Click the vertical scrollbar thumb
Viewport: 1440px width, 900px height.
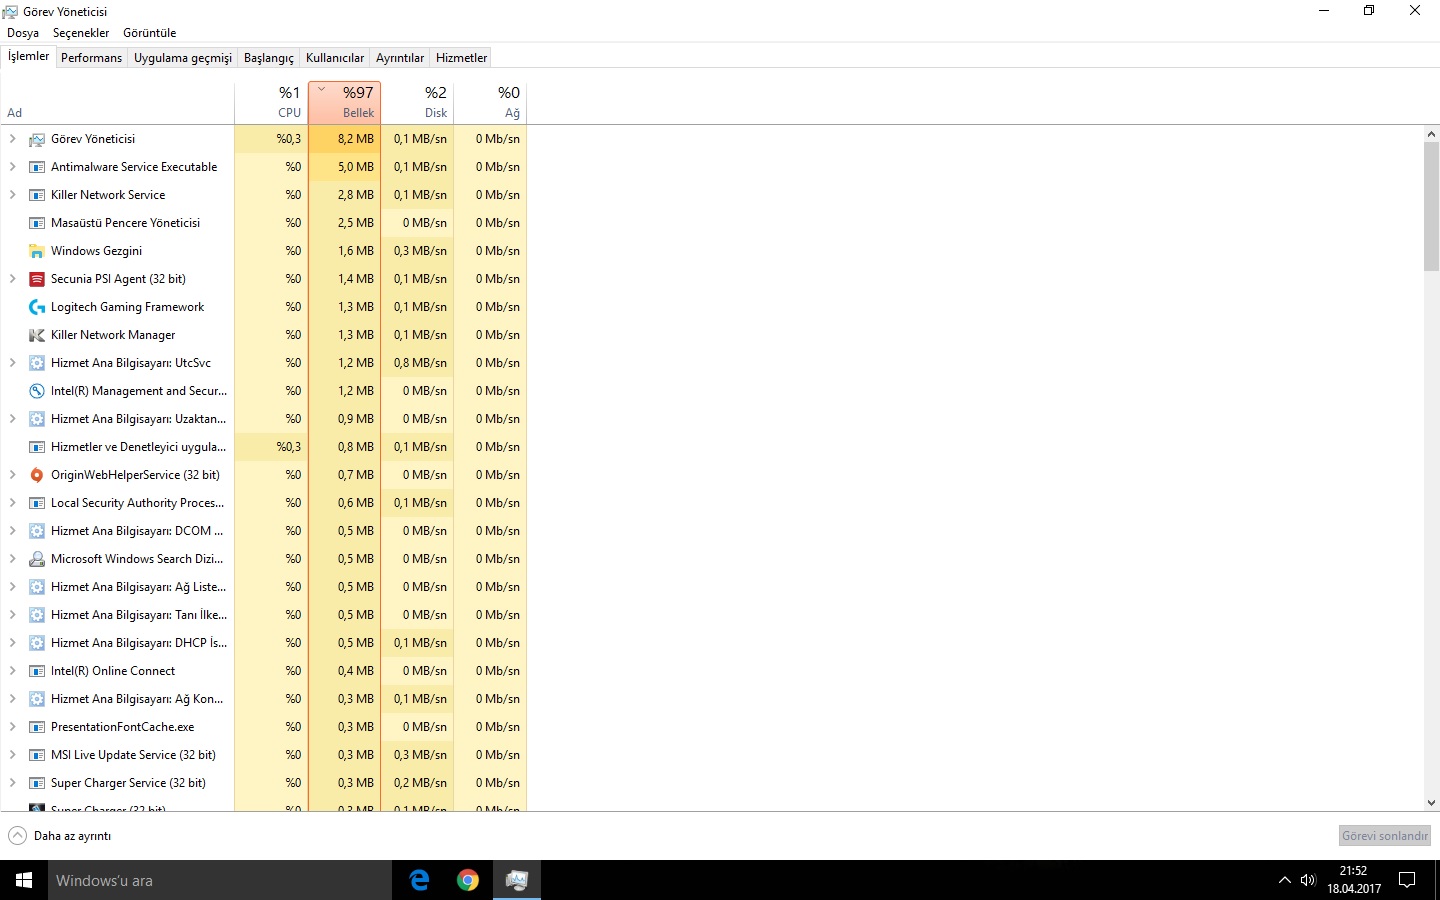coord(1431,207)
